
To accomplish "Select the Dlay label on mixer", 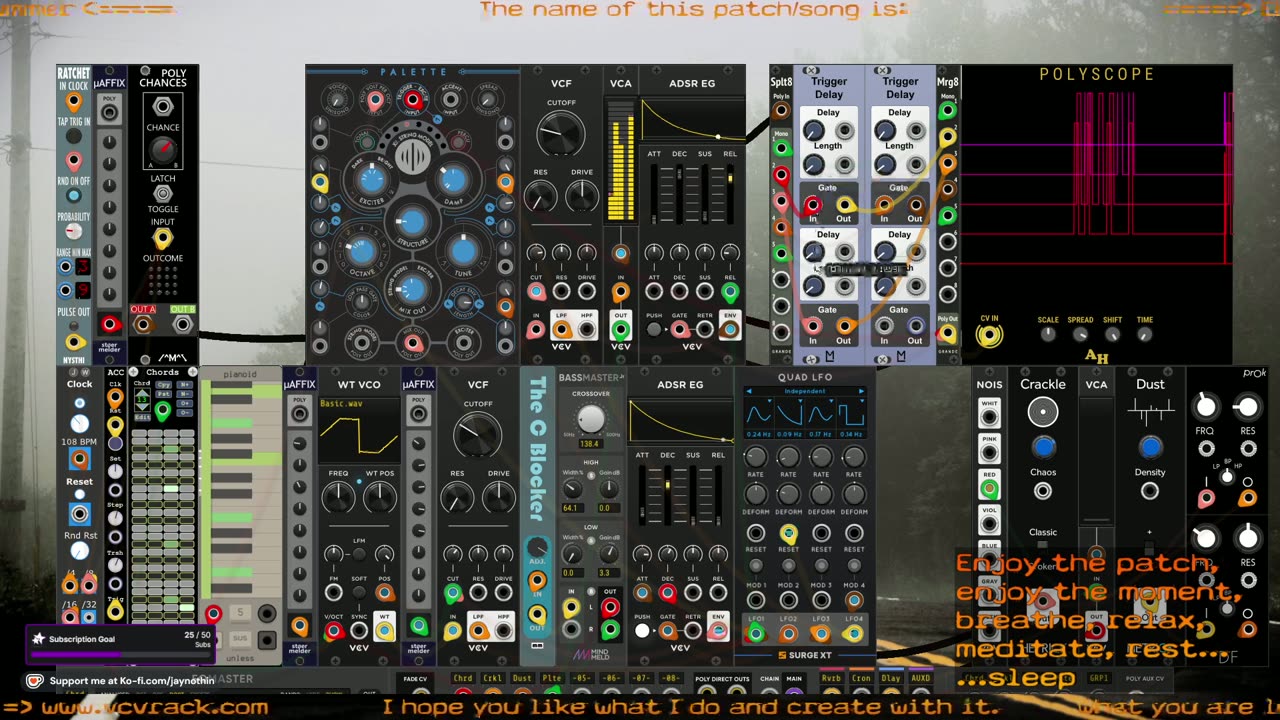I will (x=892, y=678).
